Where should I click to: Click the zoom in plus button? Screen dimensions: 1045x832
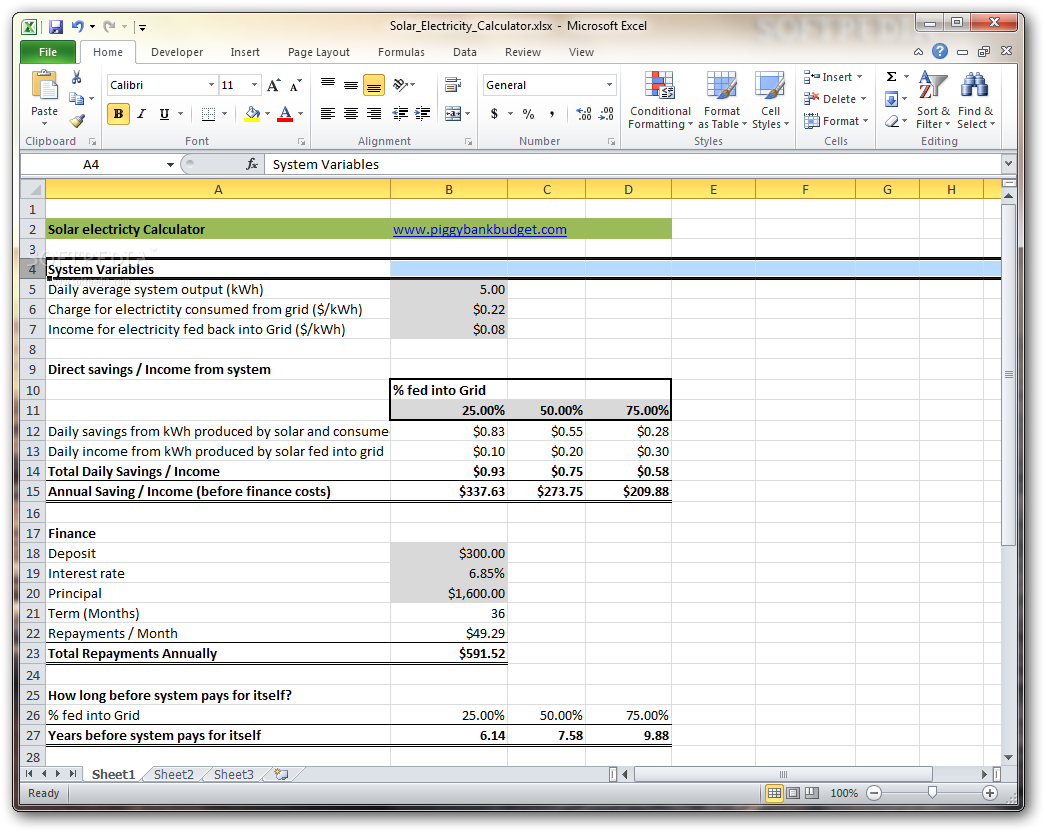[990, 793]
